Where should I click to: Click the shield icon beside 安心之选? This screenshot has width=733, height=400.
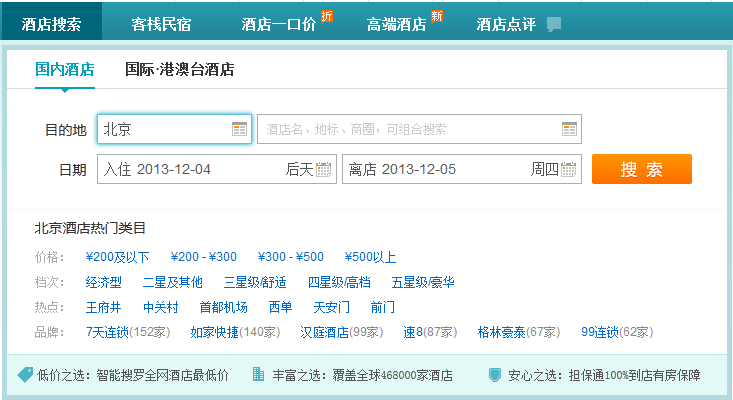pyautogui.click(x=494, y=375)
